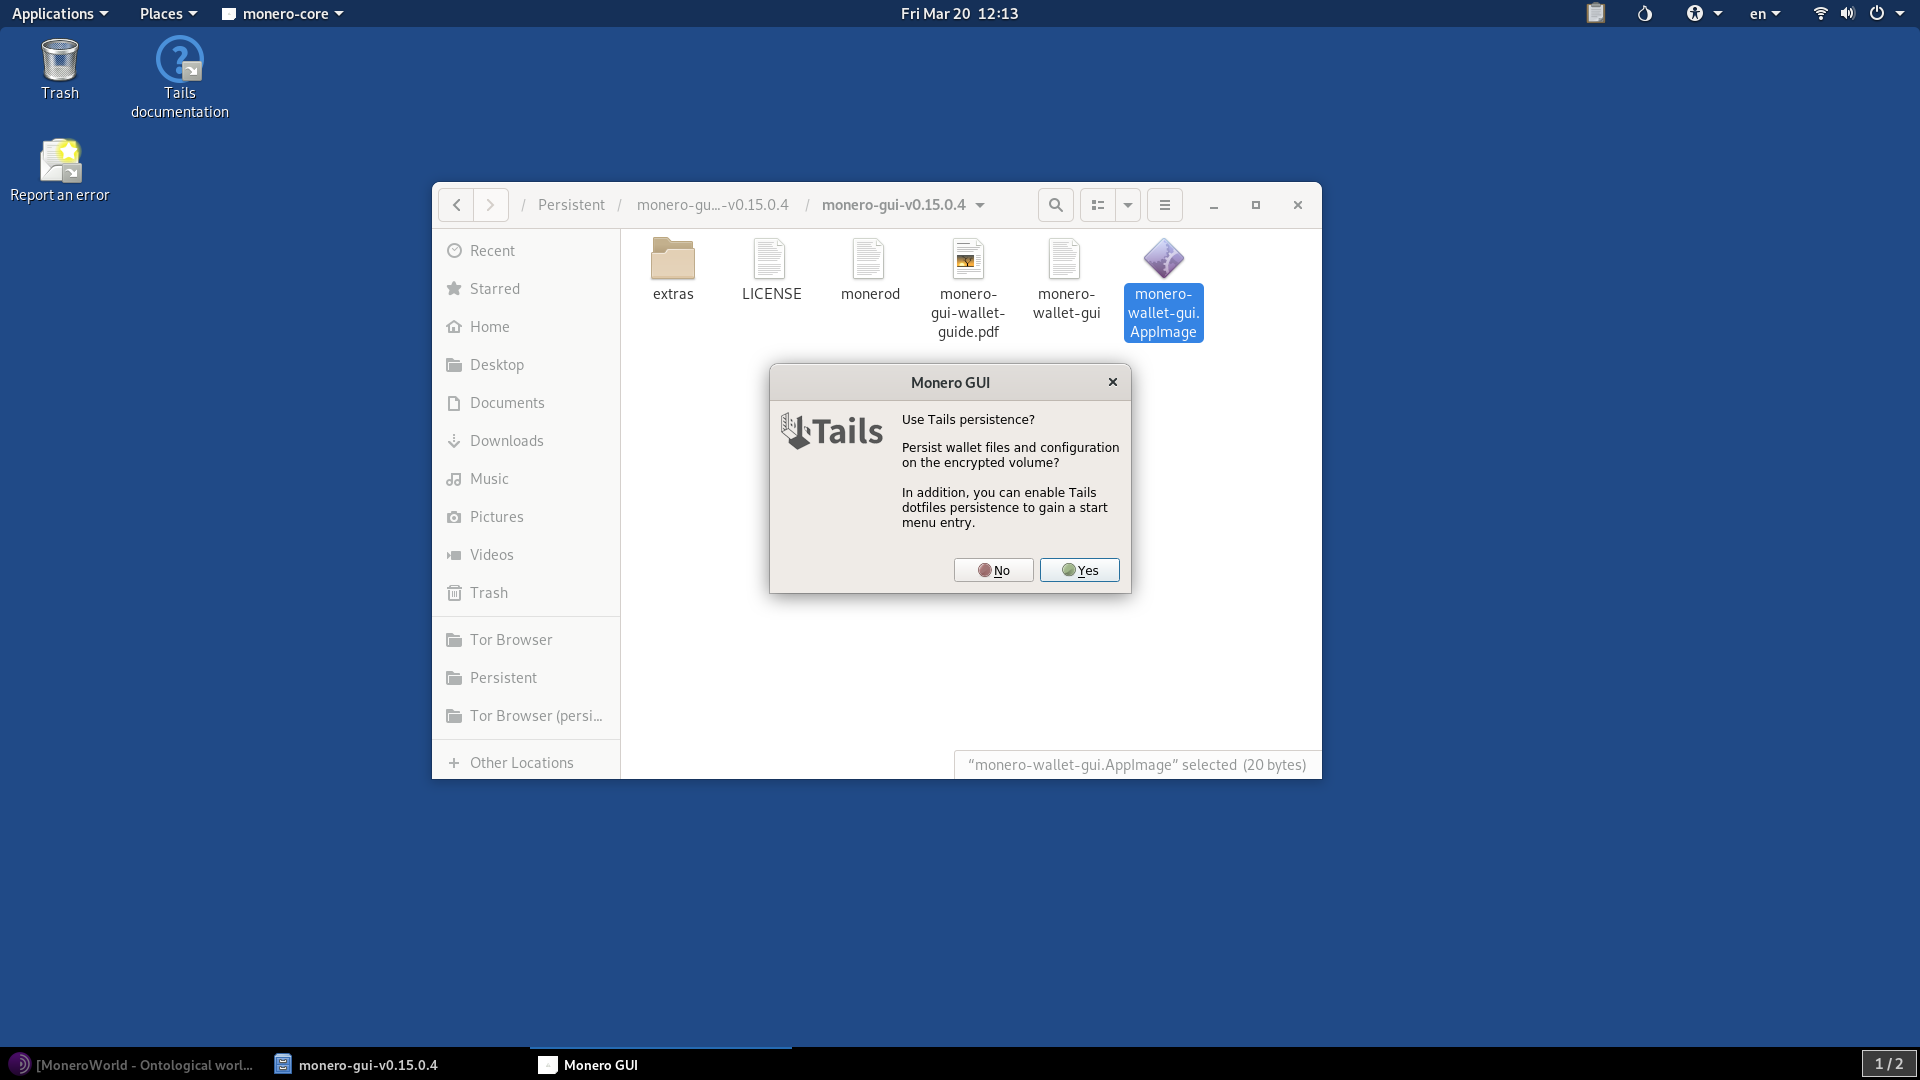Select the monerod file icon
The width and height of the screenshot is (1920, 1080).
(869, 258)
